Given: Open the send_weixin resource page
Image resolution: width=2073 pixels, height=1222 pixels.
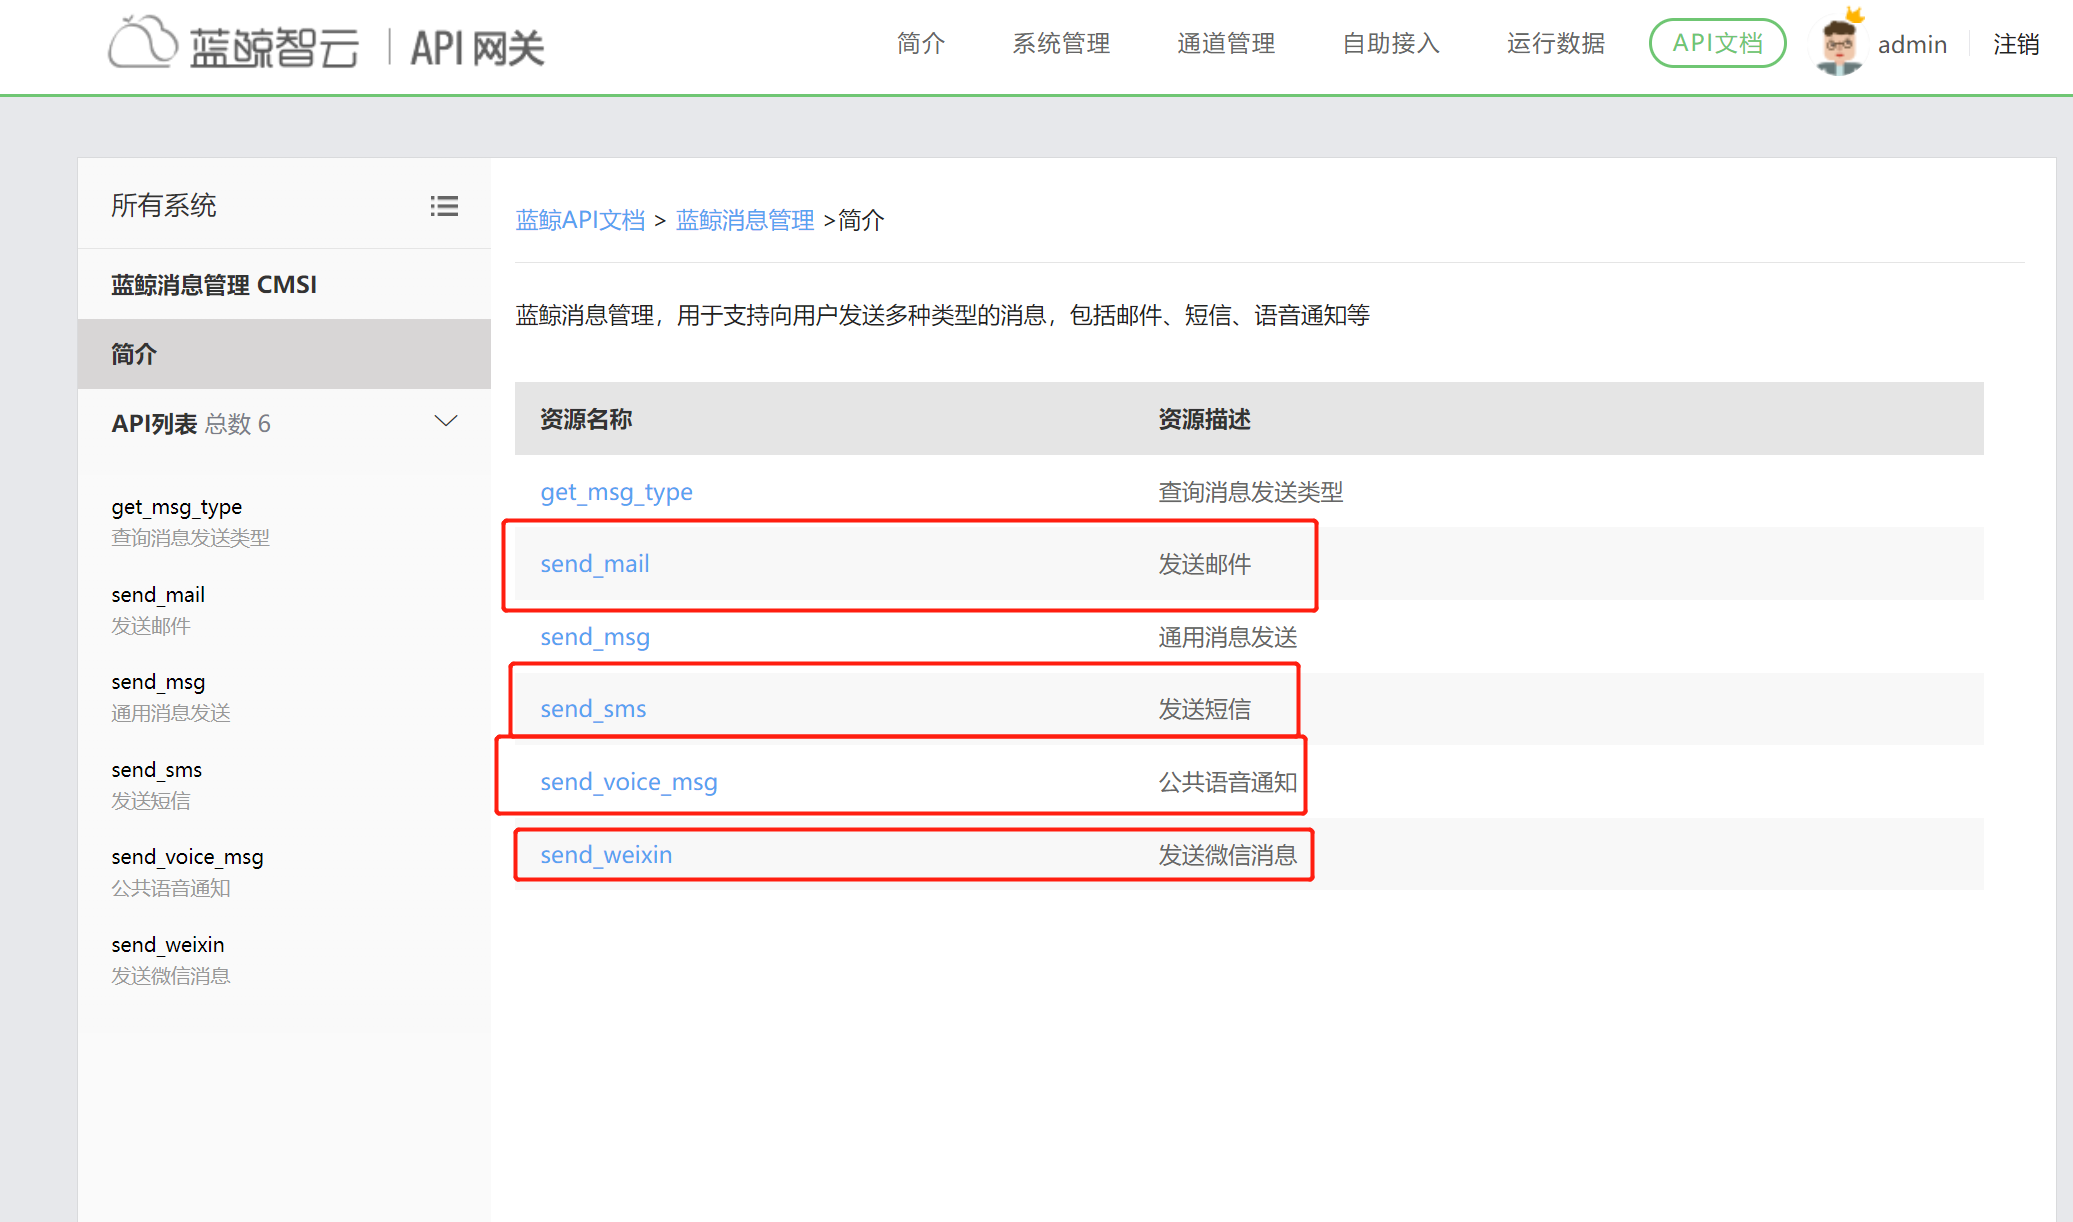Looking at the screenshot, I should pos(605,855).
